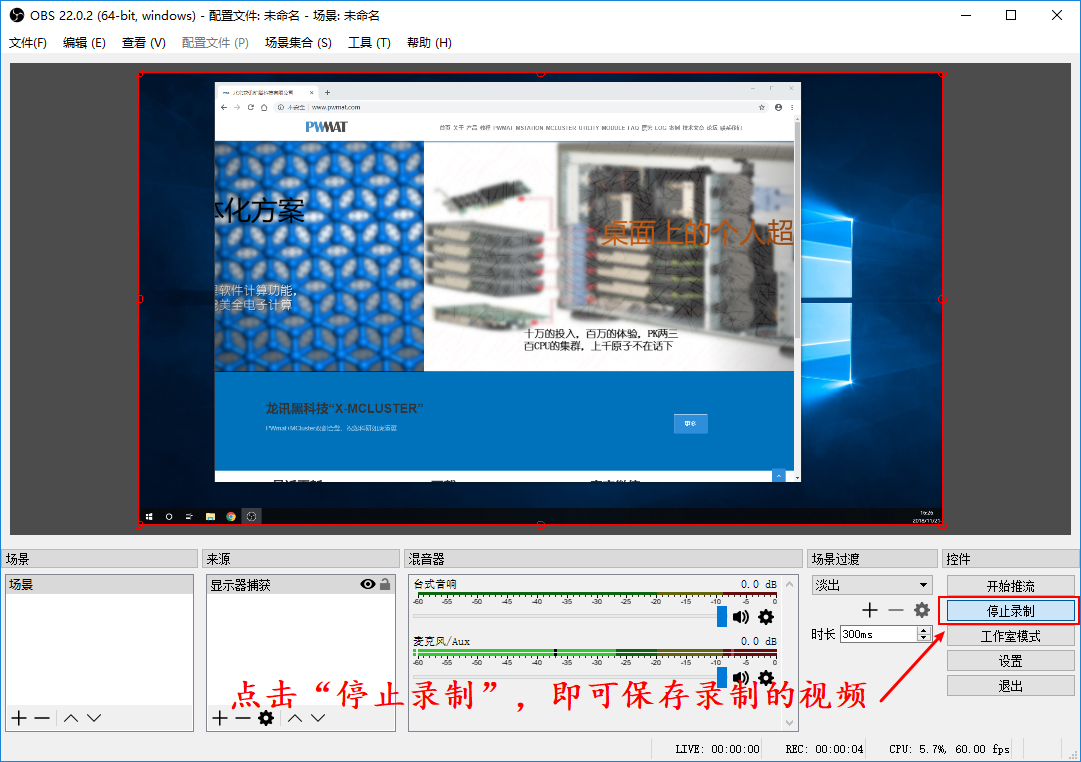
Task: Mute 麦克风/Aux speaker icon
Action: point(741,676)
